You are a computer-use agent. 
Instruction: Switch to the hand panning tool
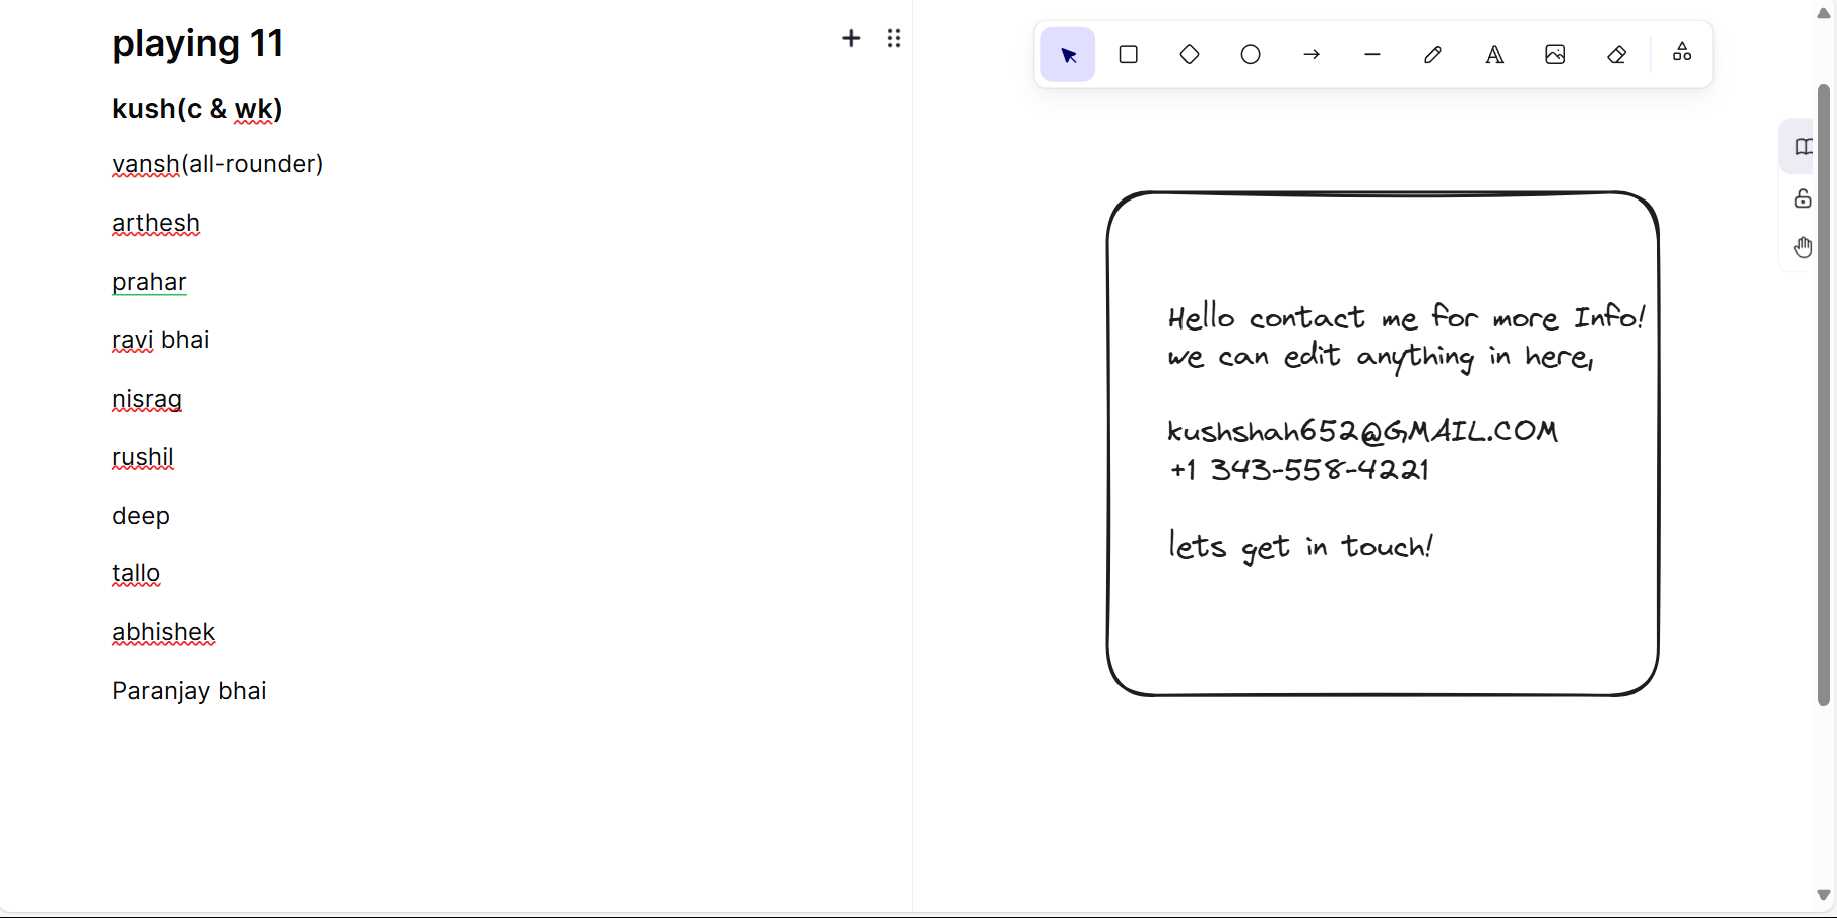[x=1803, y=247]
